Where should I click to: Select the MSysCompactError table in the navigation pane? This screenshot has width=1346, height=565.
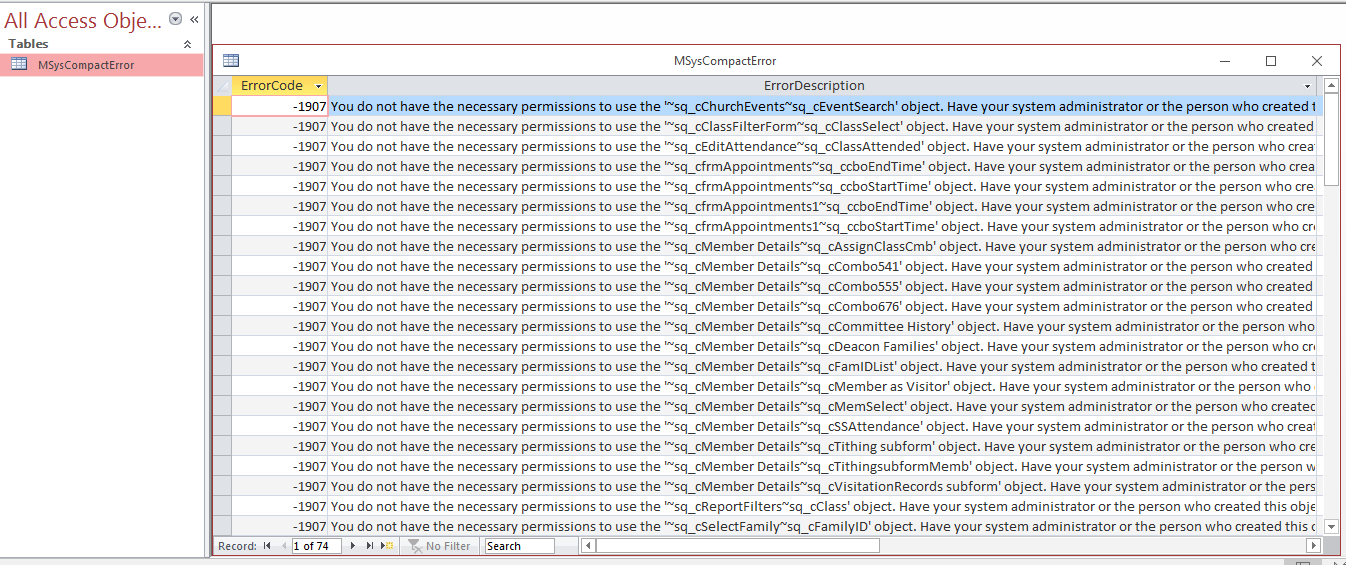[86, 65]
